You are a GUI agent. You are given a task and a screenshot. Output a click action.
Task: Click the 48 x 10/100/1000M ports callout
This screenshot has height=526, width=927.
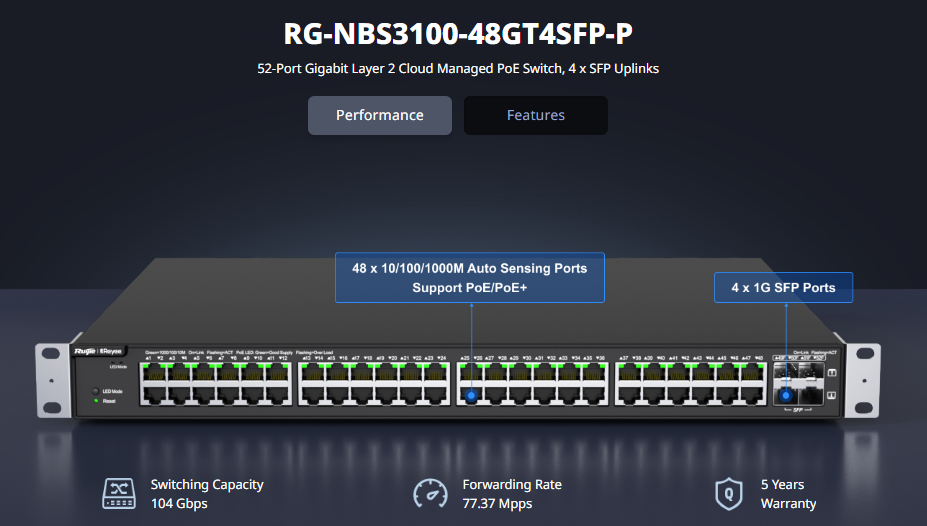point(469,278)
